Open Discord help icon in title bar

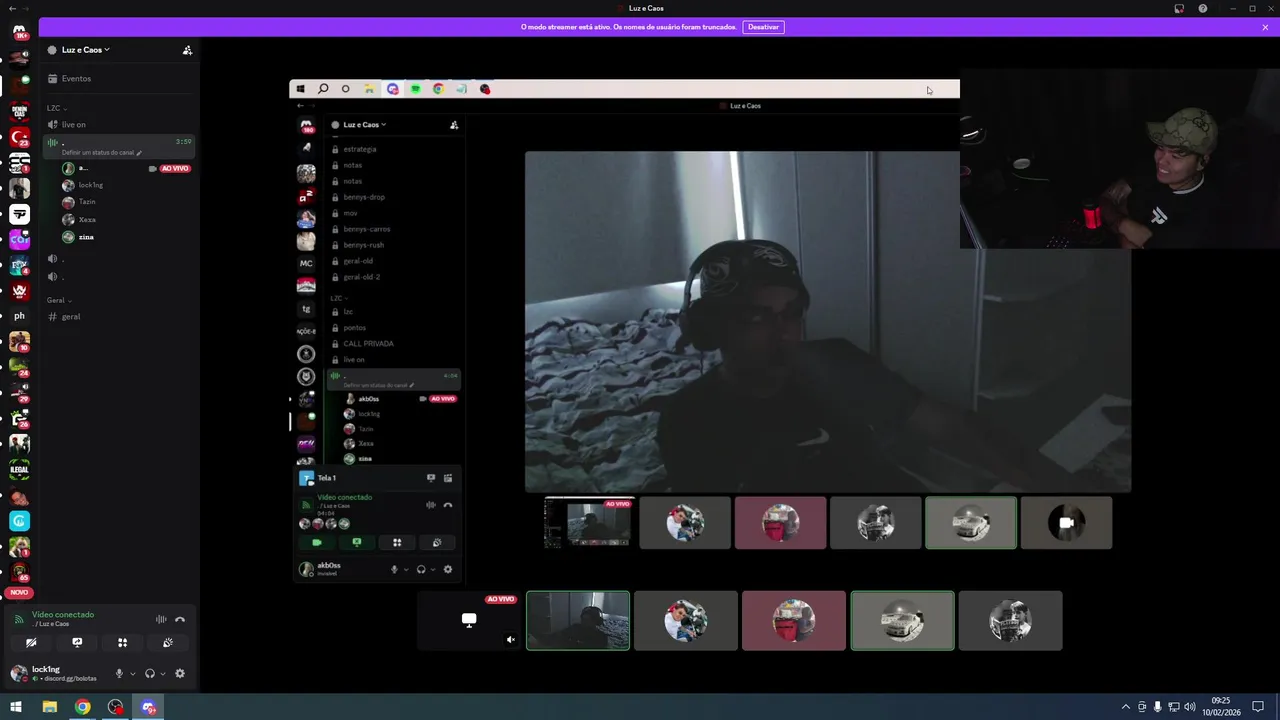[1203, 8]
